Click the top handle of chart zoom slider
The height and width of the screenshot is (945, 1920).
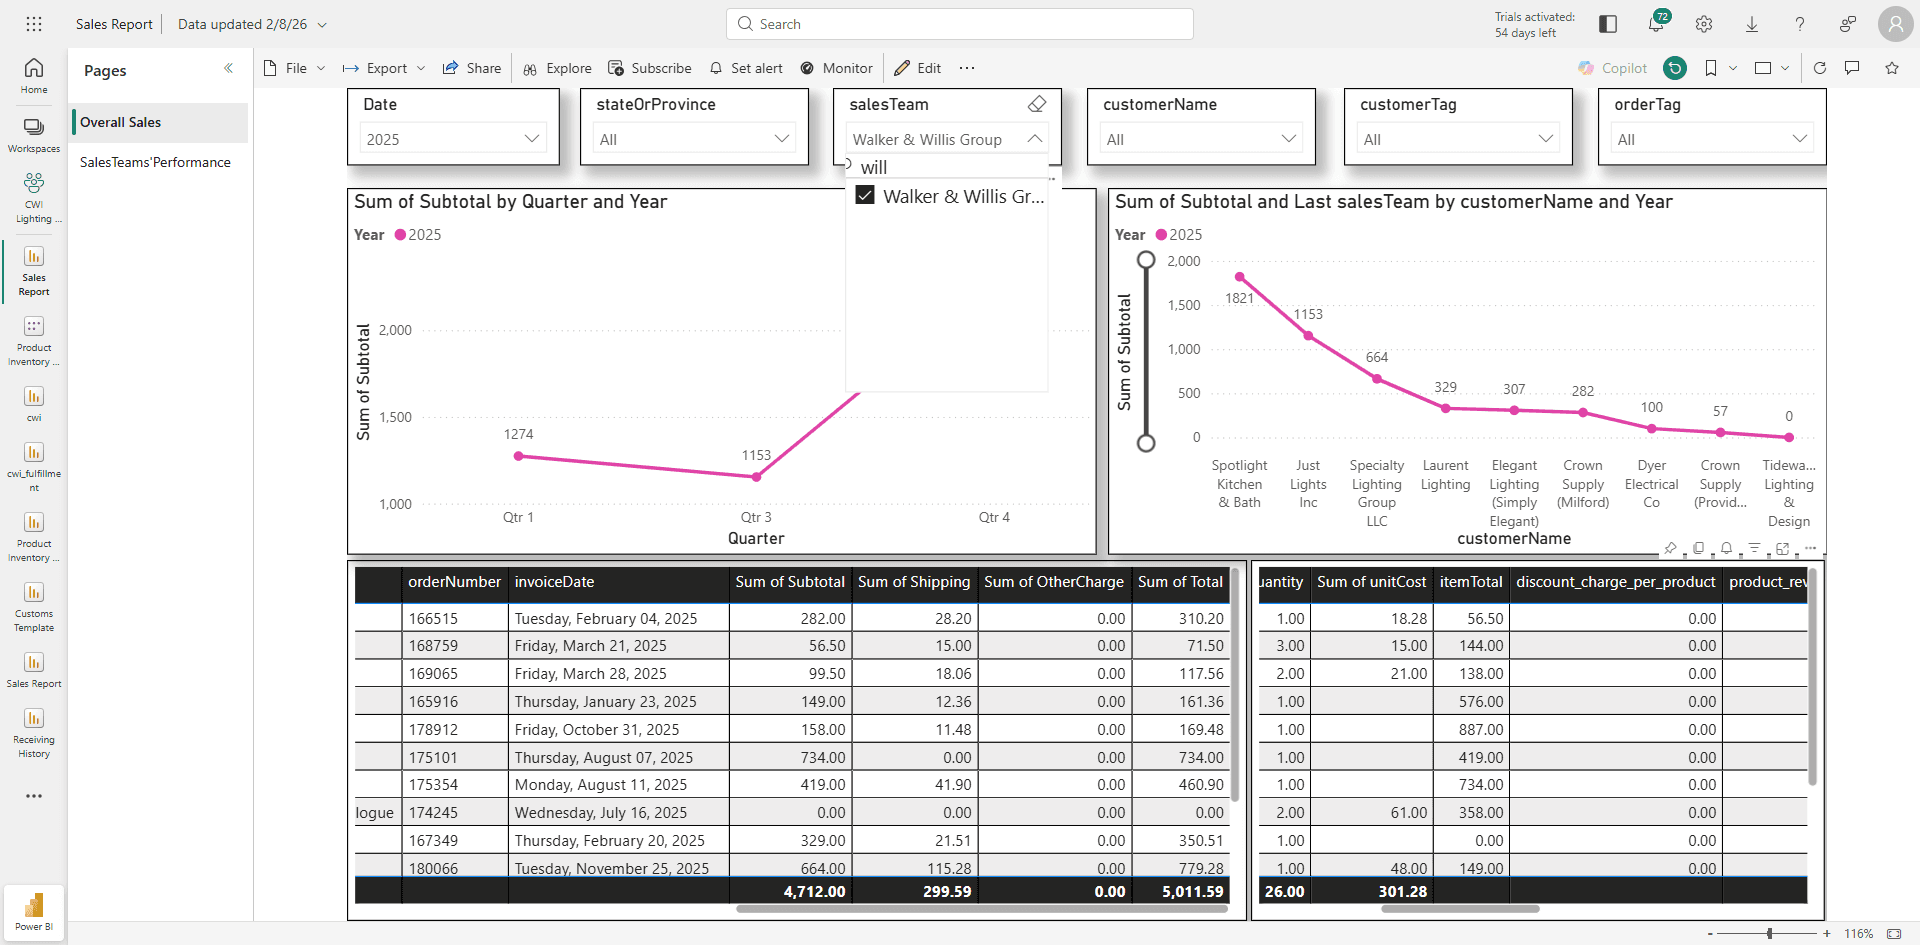(1146, 260)
